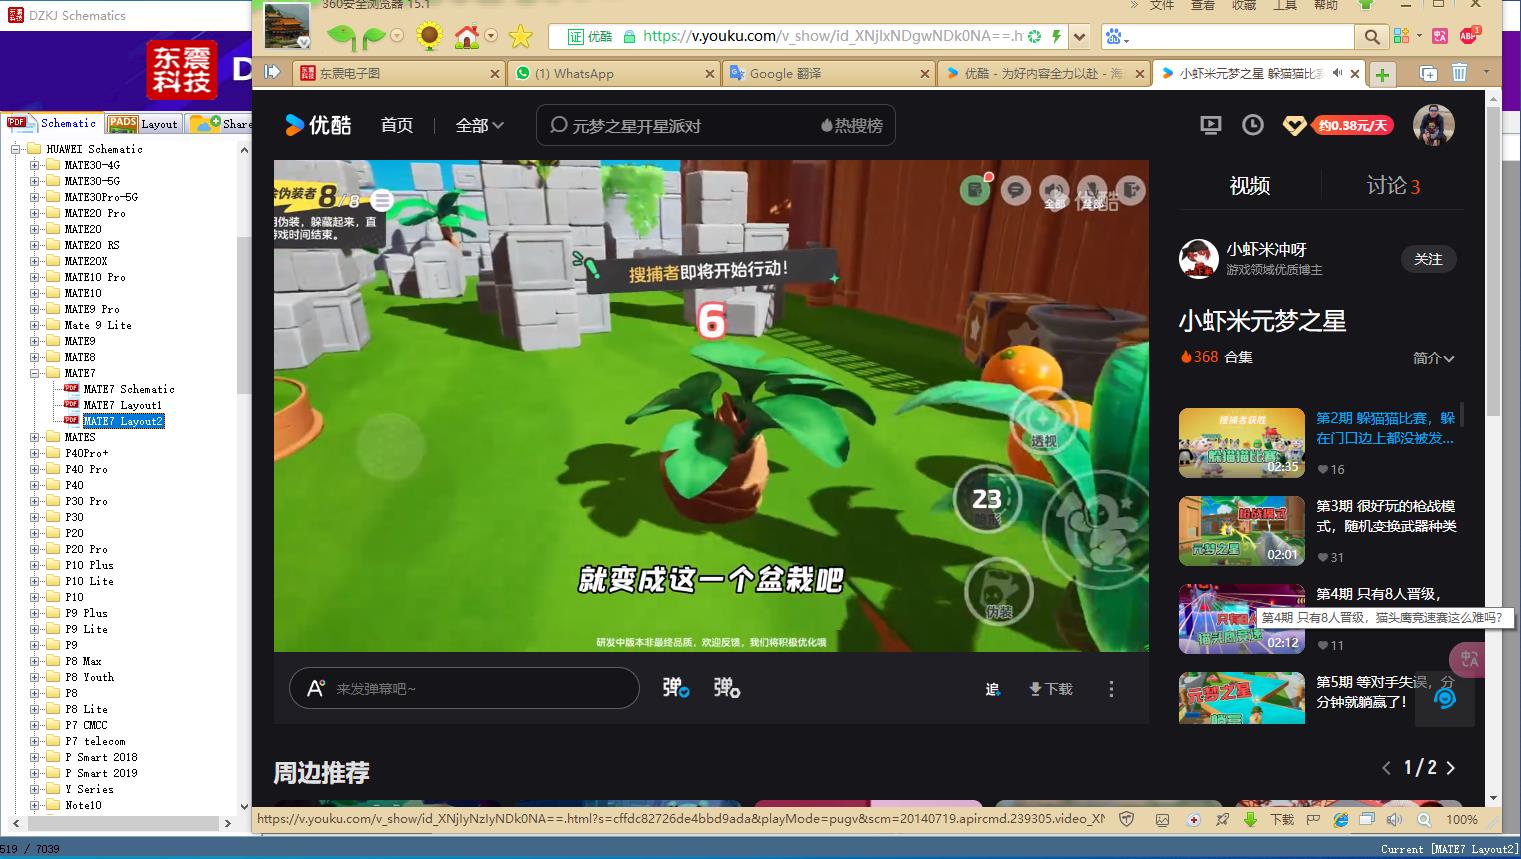Open the user profile avatar in Youku header
Screen dimensions: 1521x859
pos(1433,125)
